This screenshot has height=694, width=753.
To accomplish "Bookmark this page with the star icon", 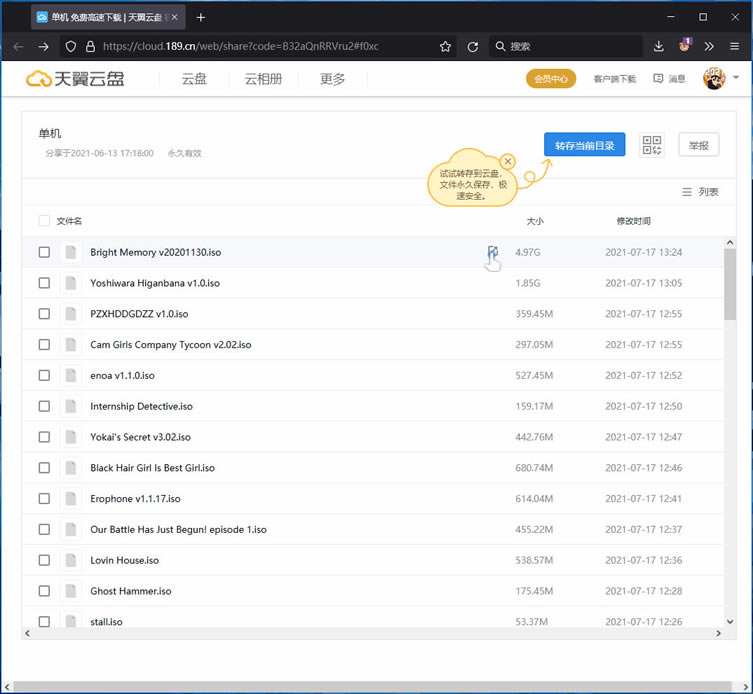I will pyautogui.click(x=445, y=47).
